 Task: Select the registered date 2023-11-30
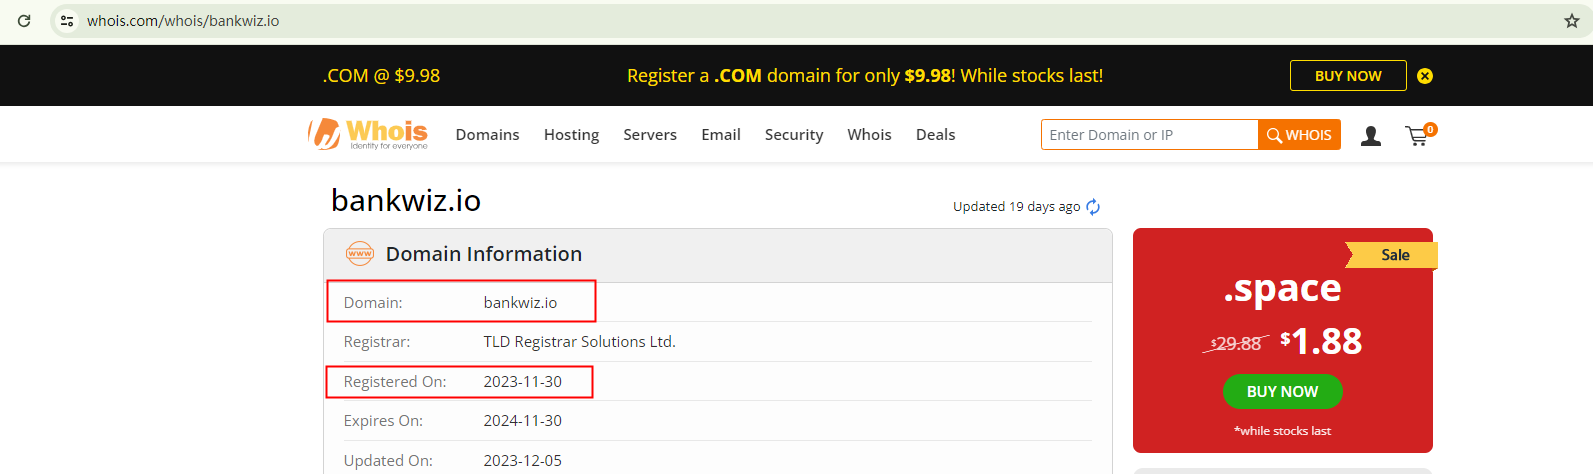[523, 381]
